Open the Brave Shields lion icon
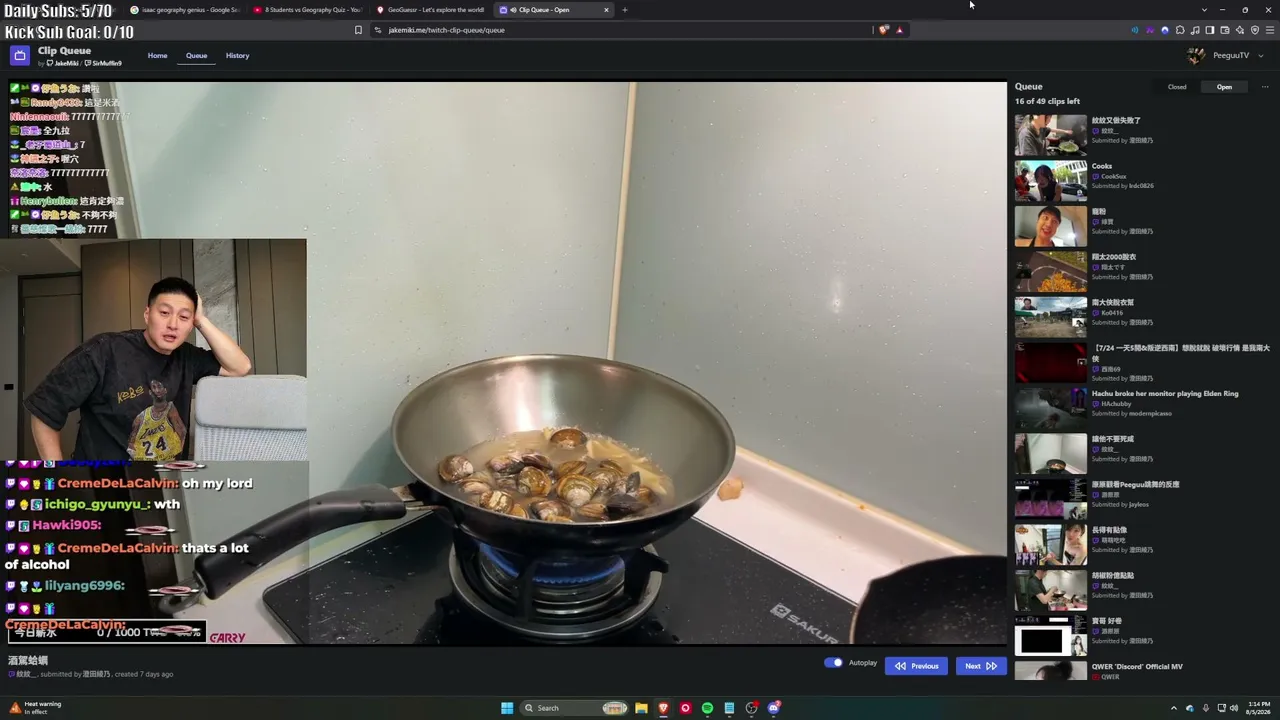Viewport: 1280px width, 720px height. pos(884,30)
